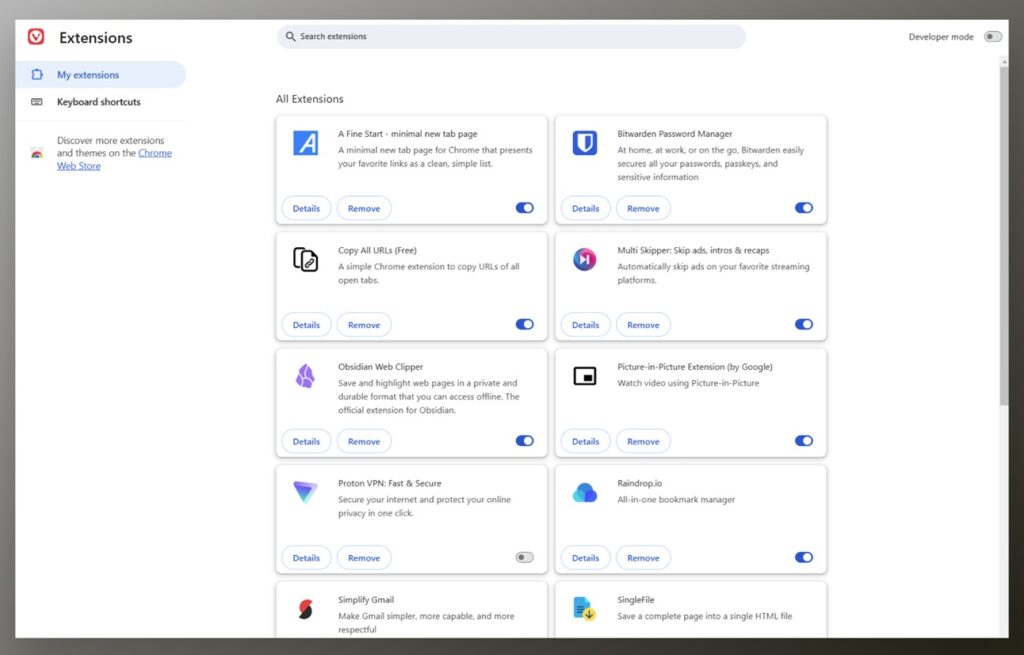Disable Obsidian Web Clipper toggle

(x=524, y=441)
